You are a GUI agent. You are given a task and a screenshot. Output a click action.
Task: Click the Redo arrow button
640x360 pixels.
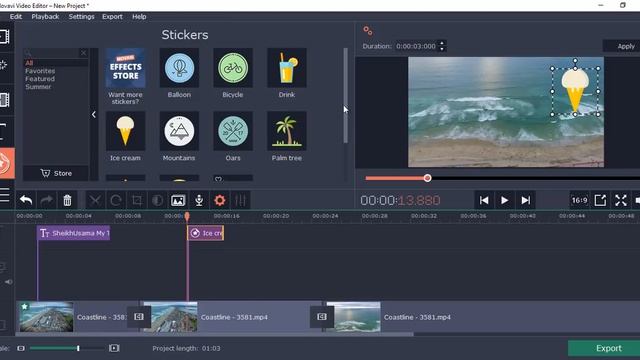pos(47,200)
